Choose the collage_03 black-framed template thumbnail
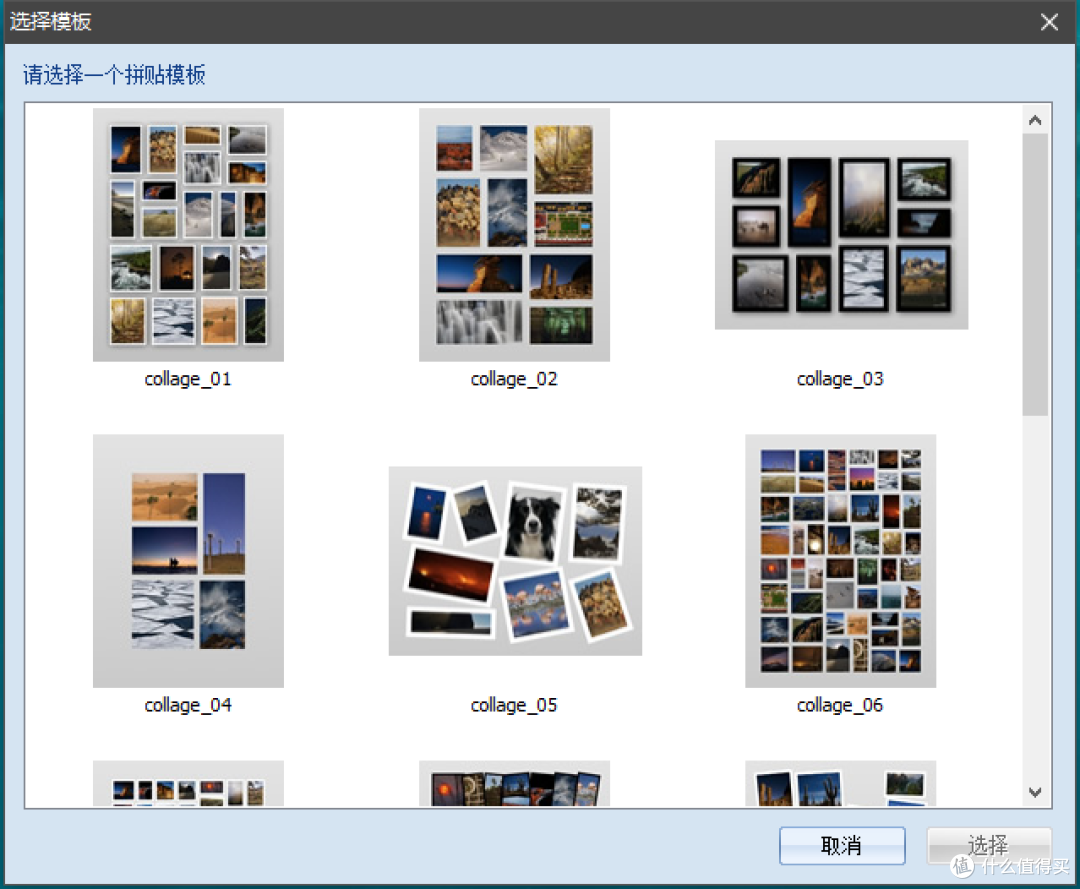Image resolution: width=1080 pixels, height=889 pixels. pos(841,235)
